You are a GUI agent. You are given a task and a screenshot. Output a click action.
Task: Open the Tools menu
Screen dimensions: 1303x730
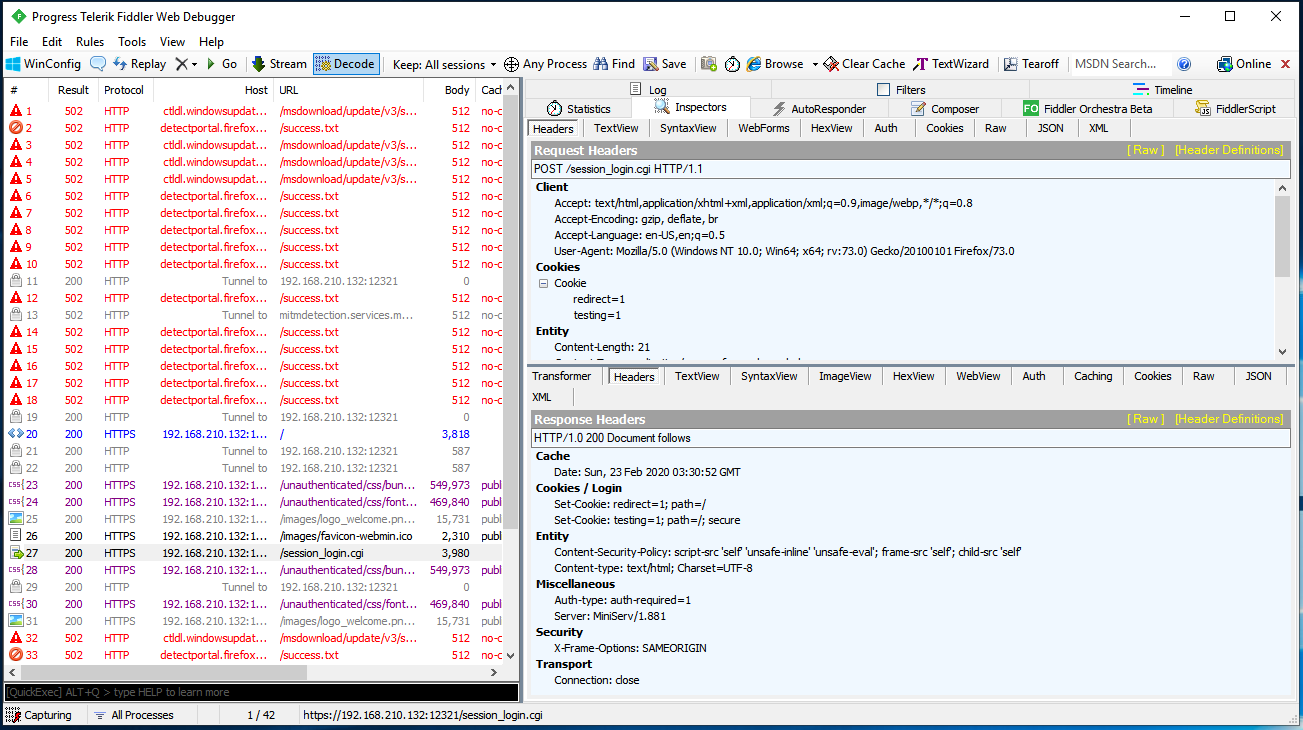[132, 42]
